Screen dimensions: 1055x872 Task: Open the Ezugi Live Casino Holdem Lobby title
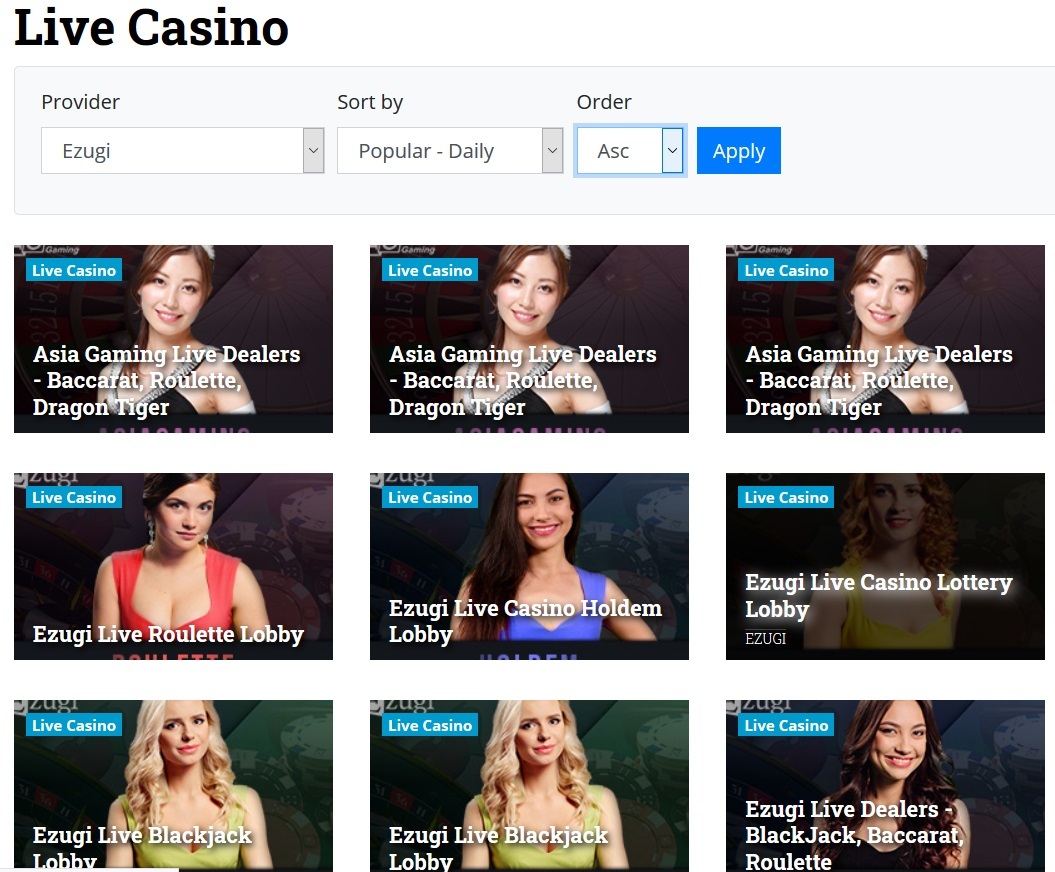[525, 621]
